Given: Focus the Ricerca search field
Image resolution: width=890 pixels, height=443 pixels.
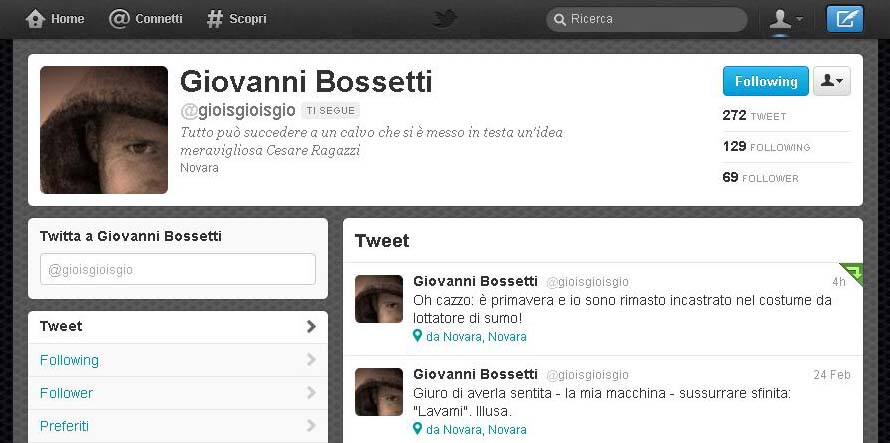Looking at the screenshot, I should click(x=646, y=19).
